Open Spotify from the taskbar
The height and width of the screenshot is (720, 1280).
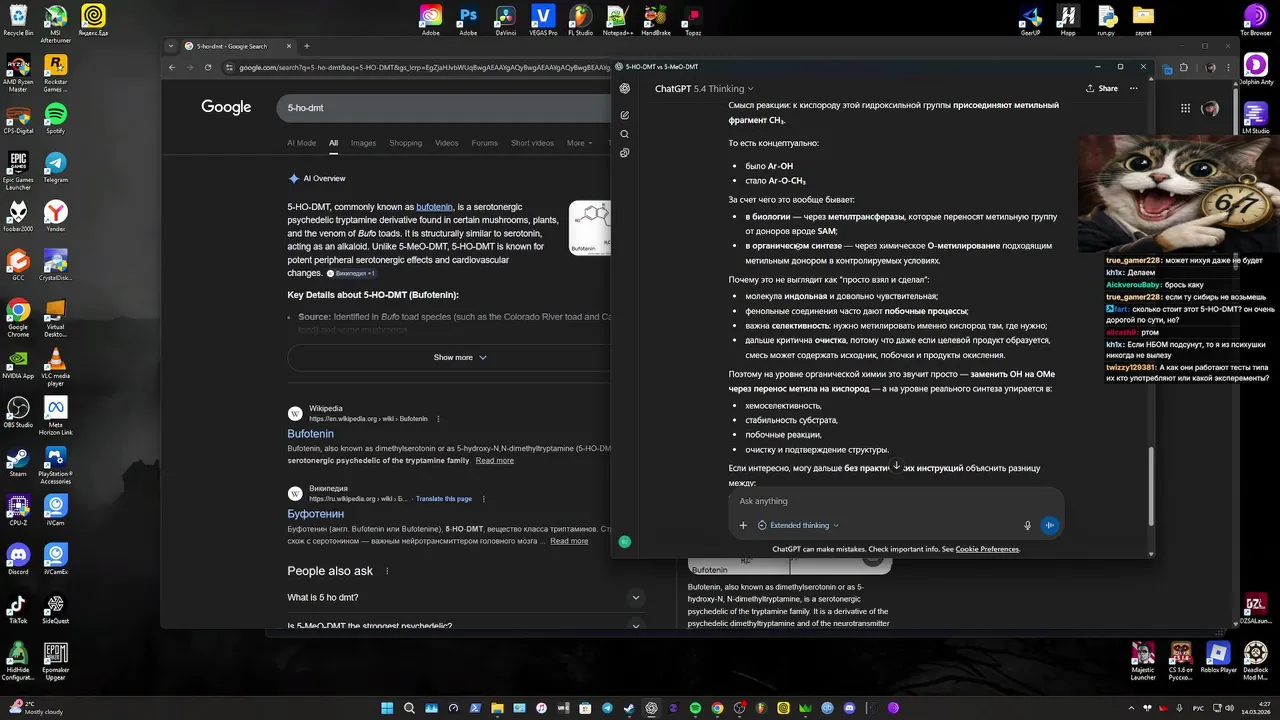[x=695, y=708]
